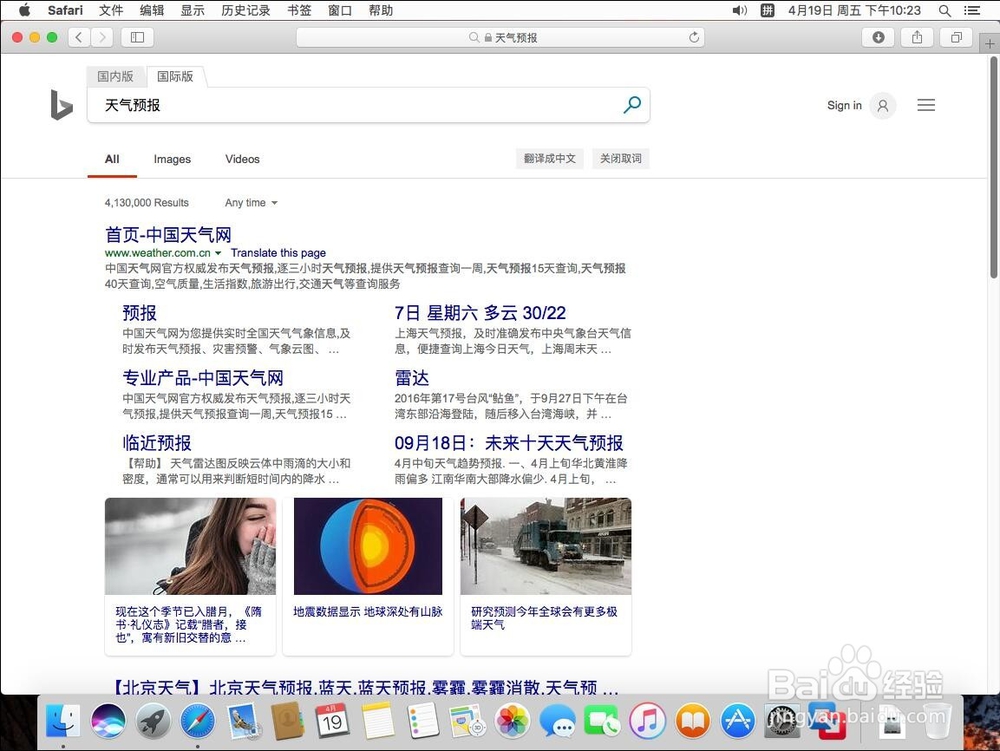
Task: Launch Siri from the Dock
Action: (x=108, y=721)
